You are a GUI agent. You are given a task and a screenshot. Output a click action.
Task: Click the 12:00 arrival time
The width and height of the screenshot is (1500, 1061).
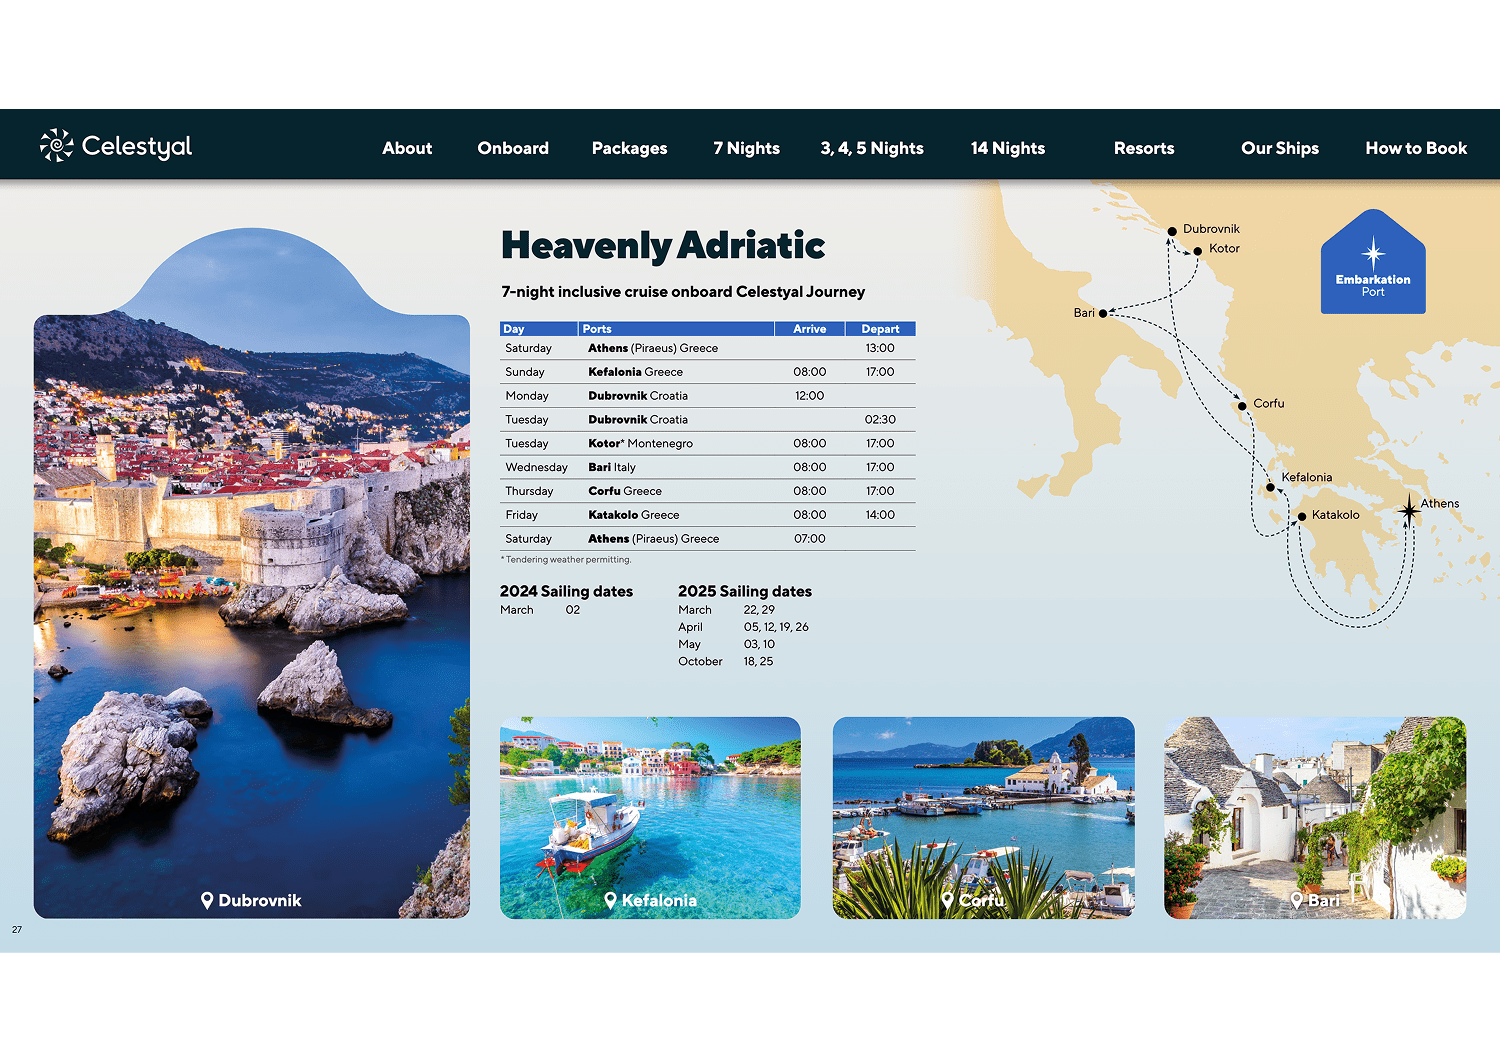pos(810,396)
